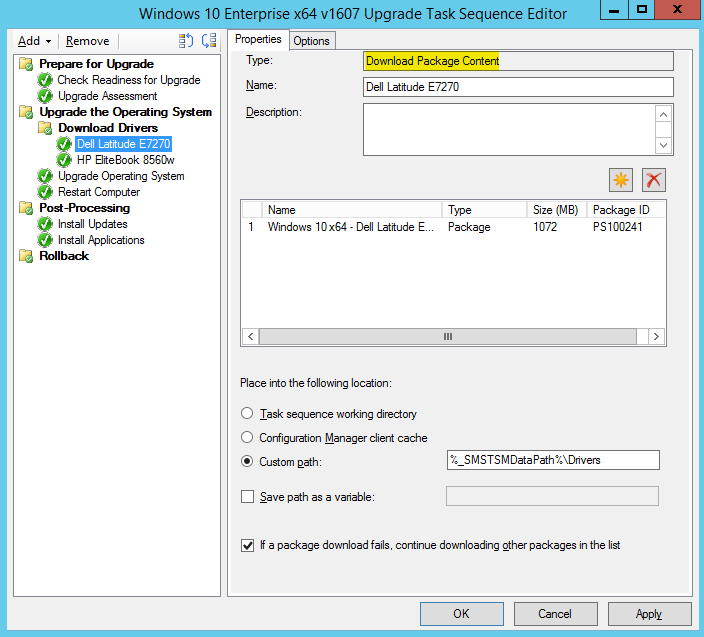Click the Post-Processing folder icon
Image resolution: width=704 pixels, height=637 pixels.
26,208
